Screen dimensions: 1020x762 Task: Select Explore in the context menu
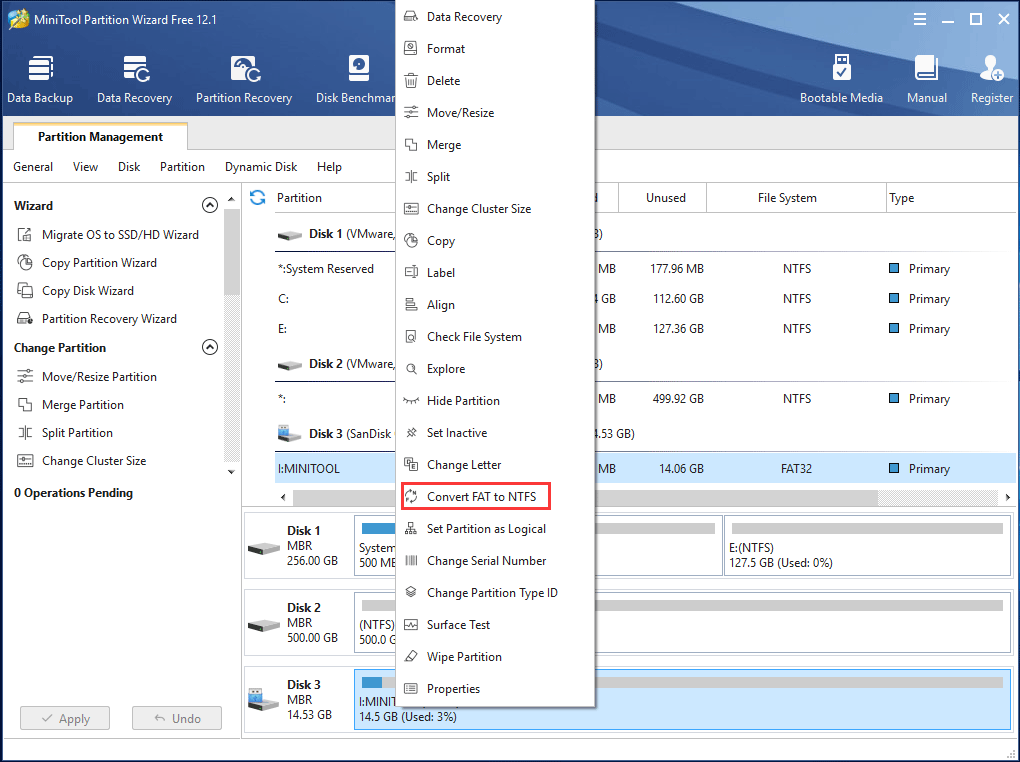tap(495, 368)
